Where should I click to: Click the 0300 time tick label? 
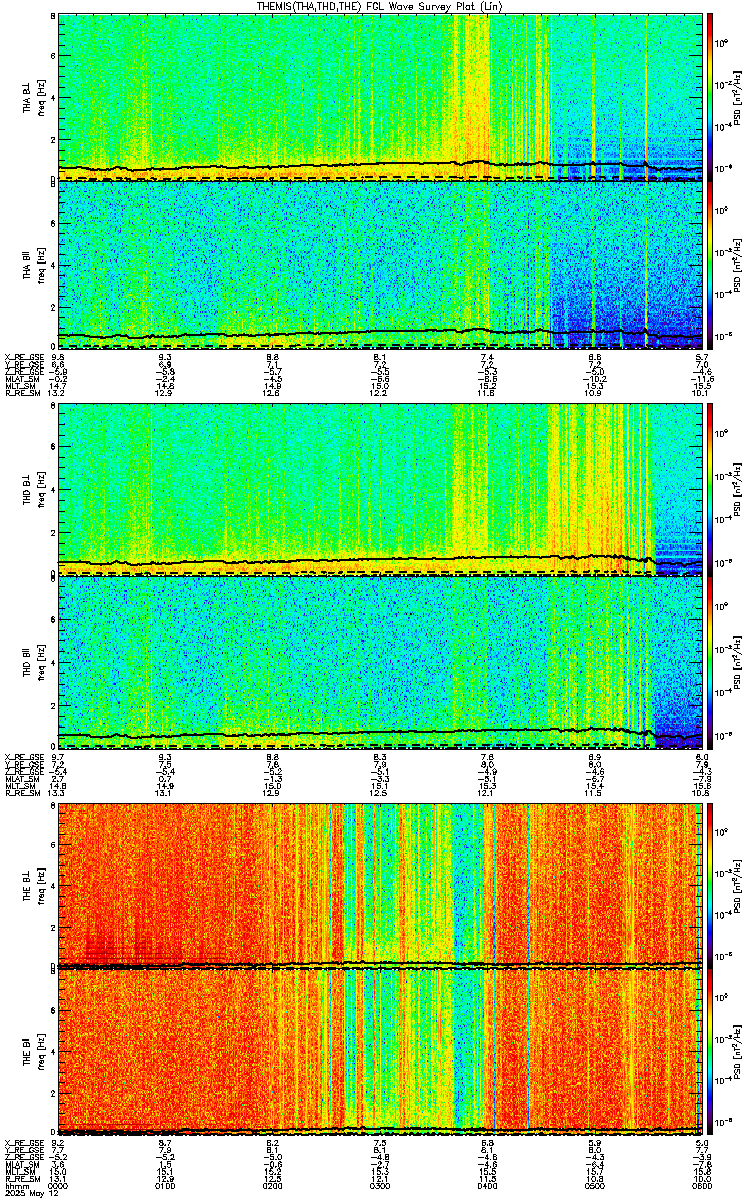tap(380, 1185)
